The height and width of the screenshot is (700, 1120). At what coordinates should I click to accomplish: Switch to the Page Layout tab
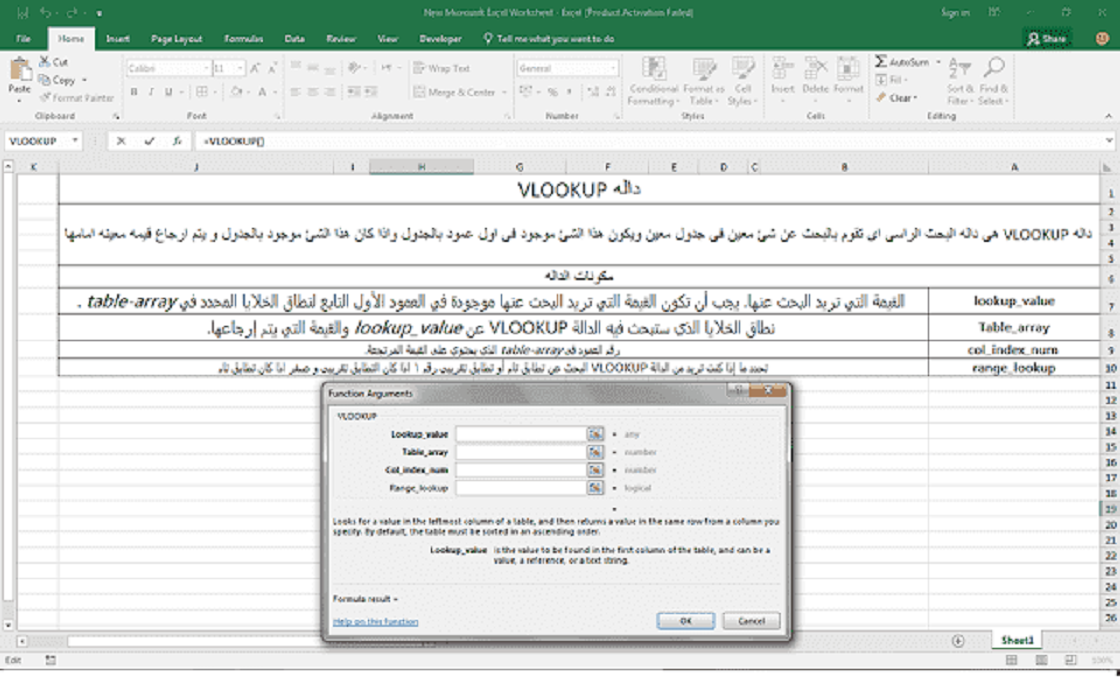[x=176, y=39]
